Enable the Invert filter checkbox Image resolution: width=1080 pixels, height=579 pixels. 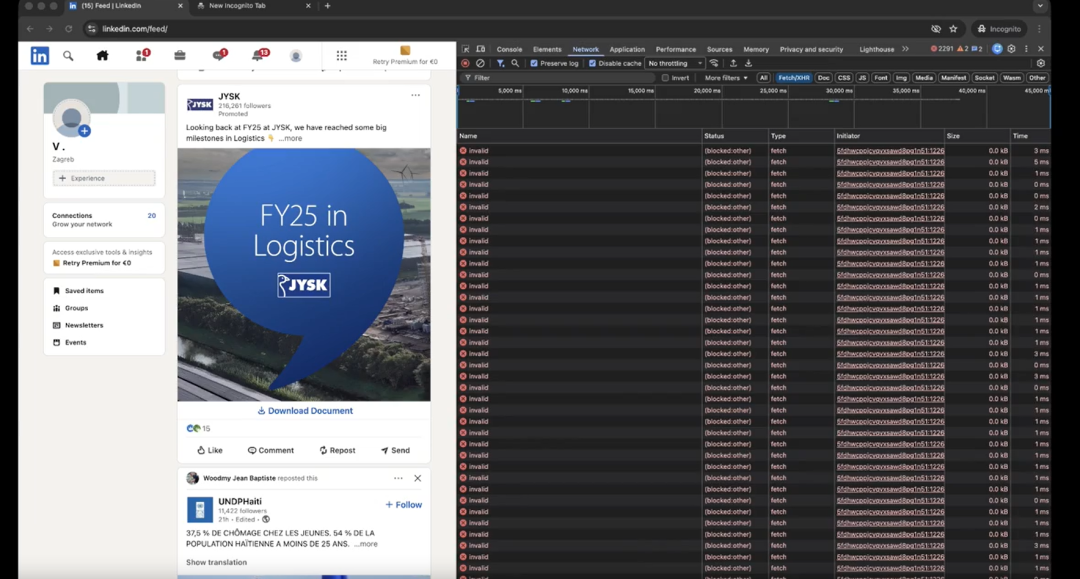665,78
